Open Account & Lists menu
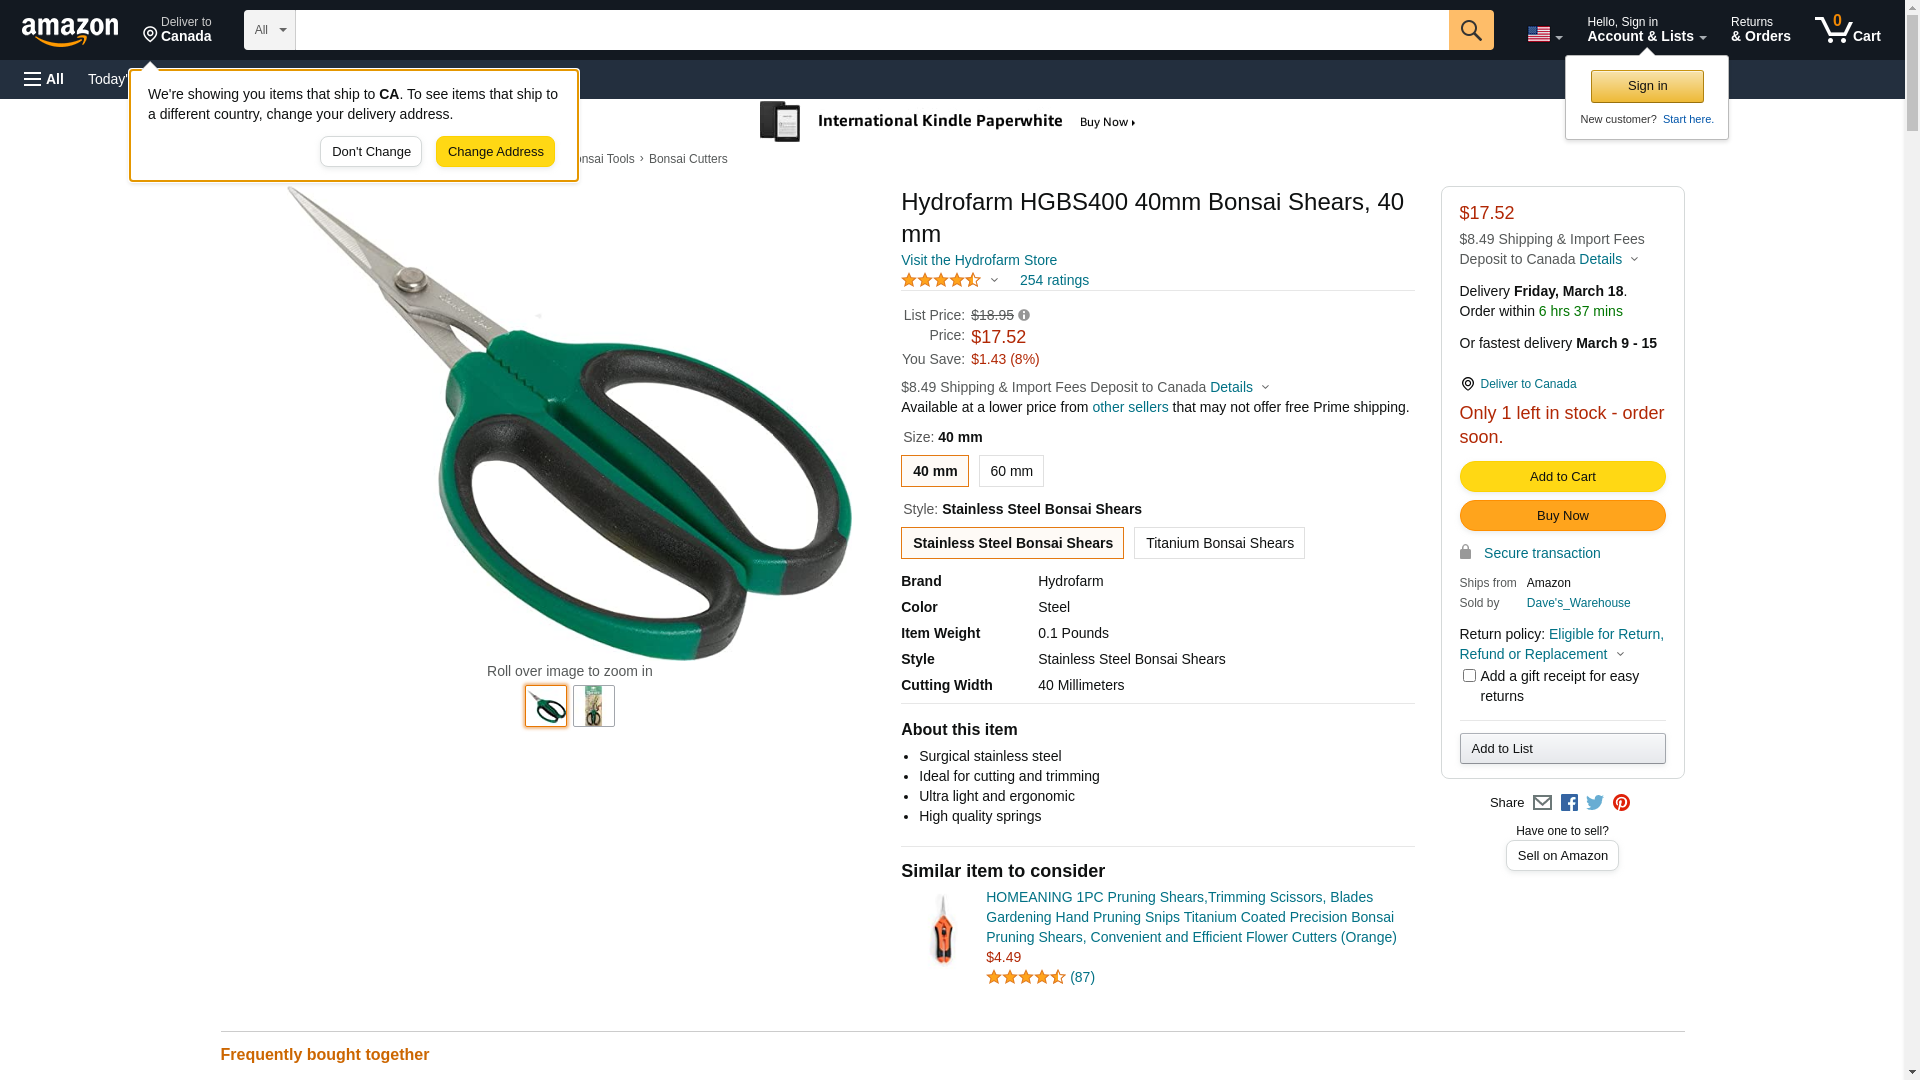1920x1080 pixels. coord(1646,30)
